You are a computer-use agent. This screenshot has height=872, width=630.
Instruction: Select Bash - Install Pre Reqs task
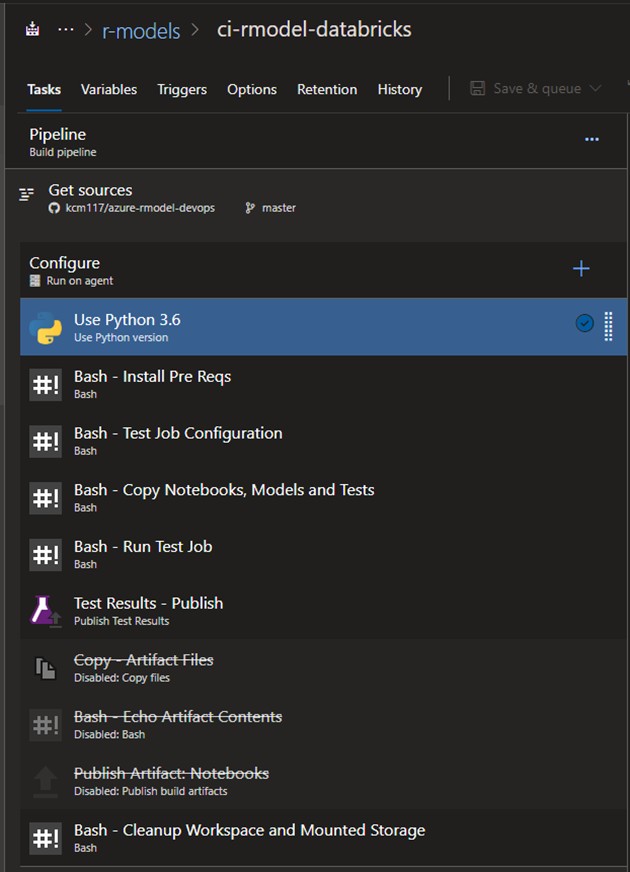324,384
